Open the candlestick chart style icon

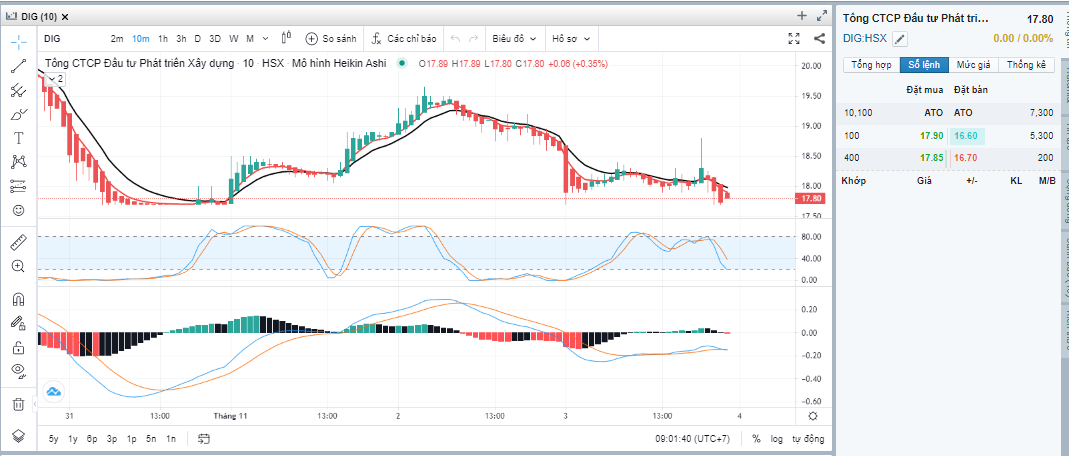[286, 38]
